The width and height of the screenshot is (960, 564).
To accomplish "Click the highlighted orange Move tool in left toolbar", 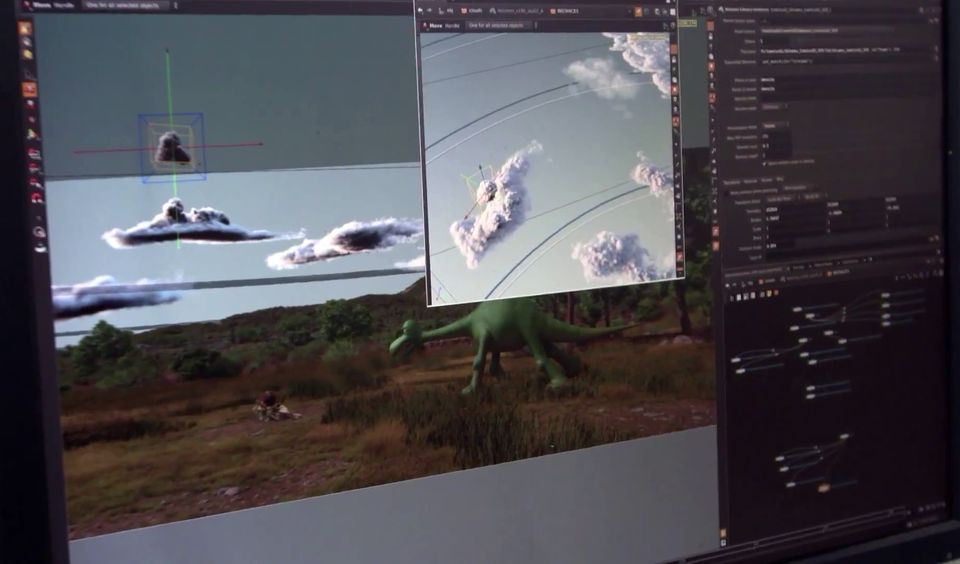I will [x=29, y=89].
